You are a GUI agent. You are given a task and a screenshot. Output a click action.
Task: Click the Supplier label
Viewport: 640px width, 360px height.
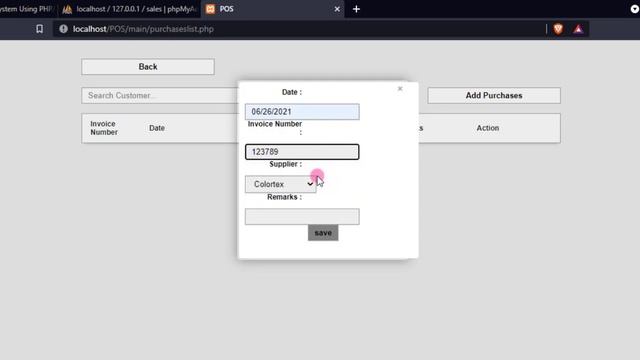(285, 164)
